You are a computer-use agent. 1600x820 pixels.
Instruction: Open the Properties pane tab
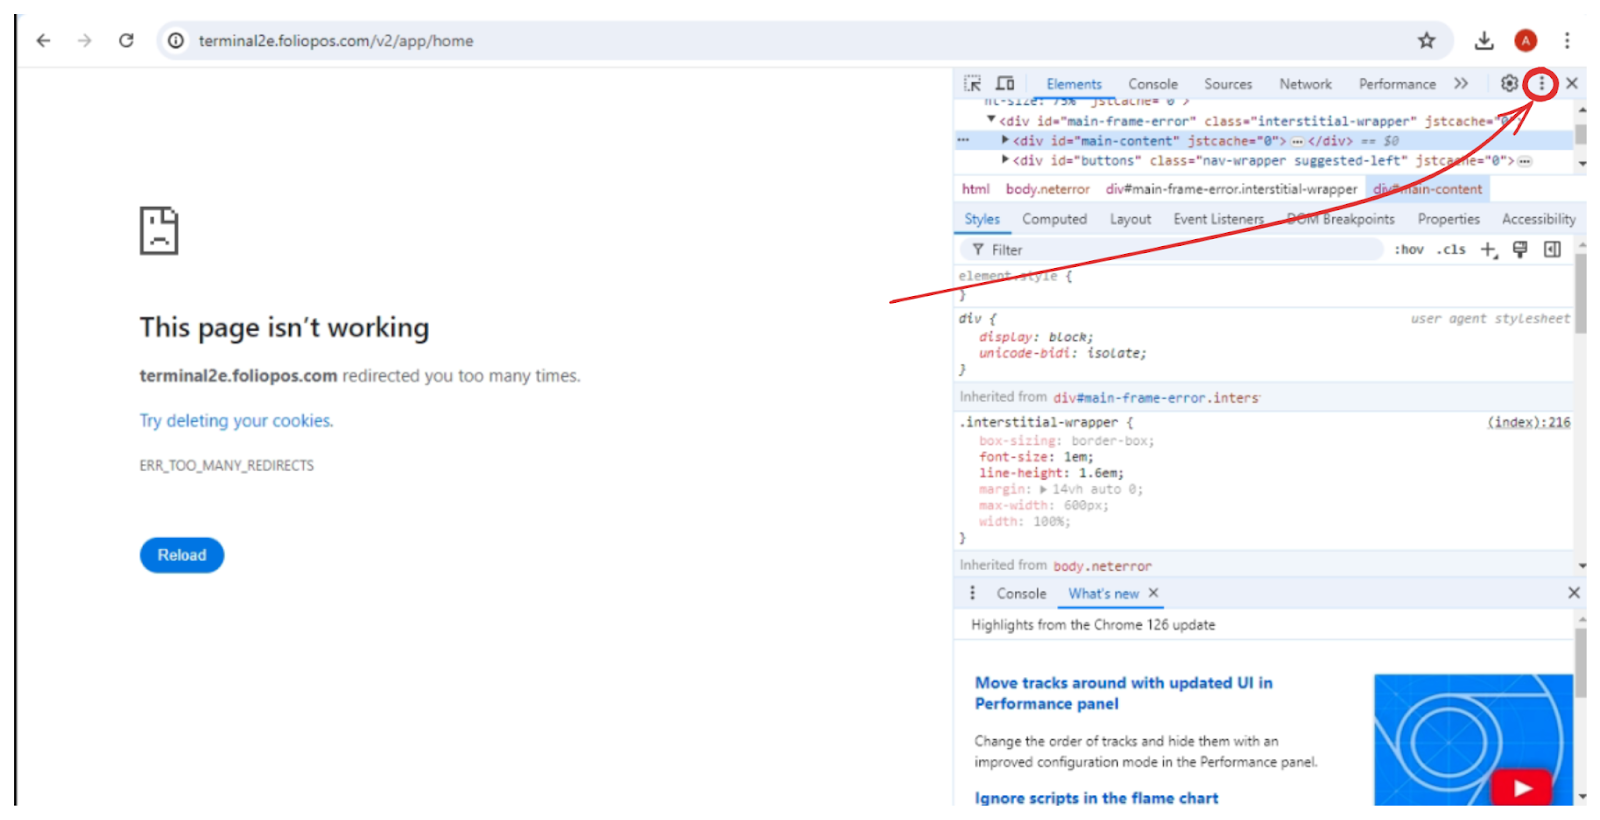pos(1448,219)
